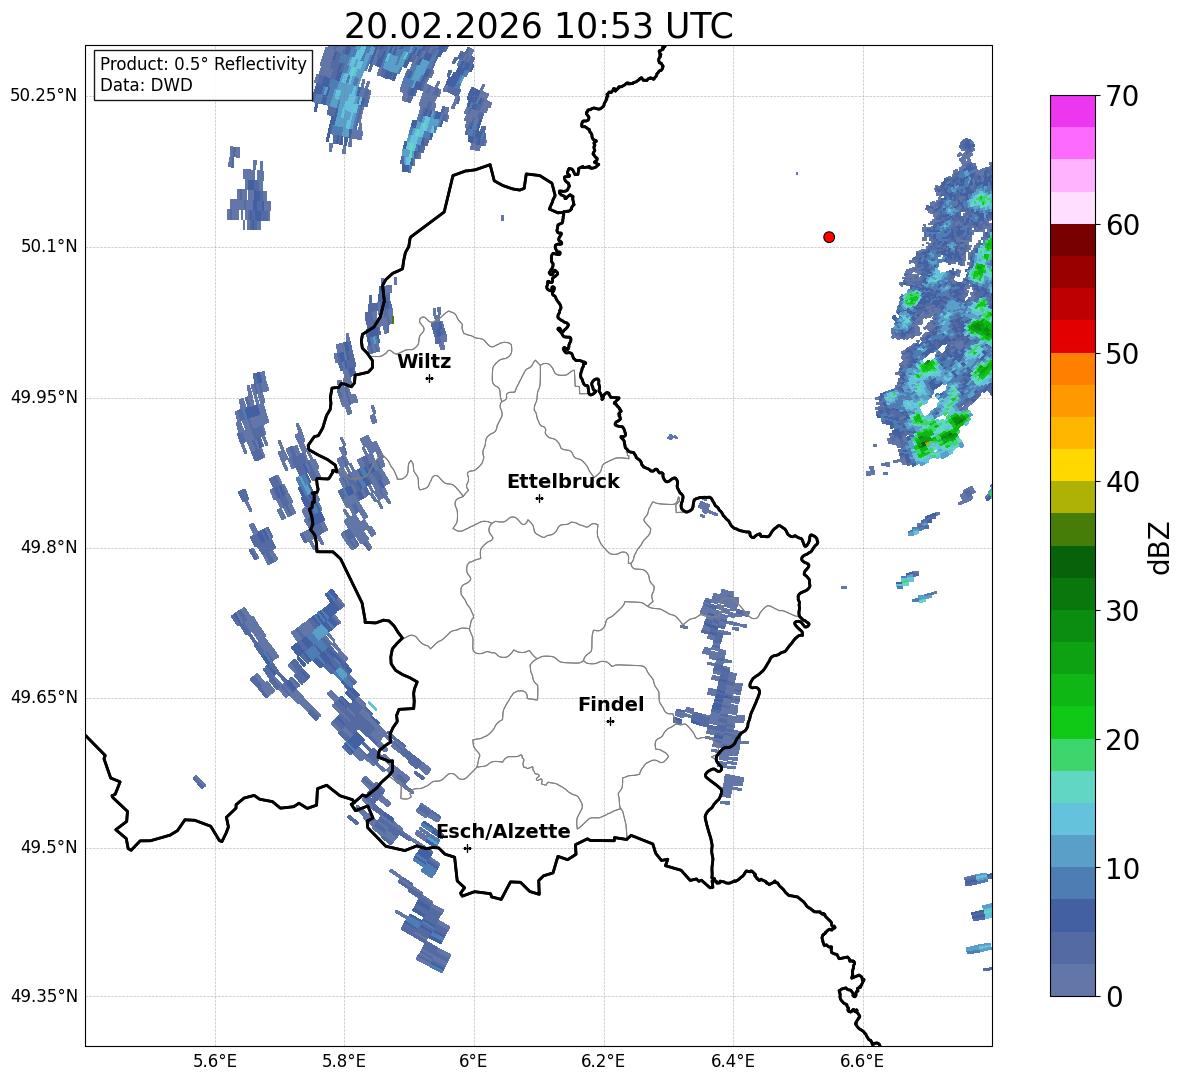Click the 6.2°E longitude label
Image resolution: width=1184 pixels, height=1081 pixels.
pyautogui.click(x=603, y=1061)
